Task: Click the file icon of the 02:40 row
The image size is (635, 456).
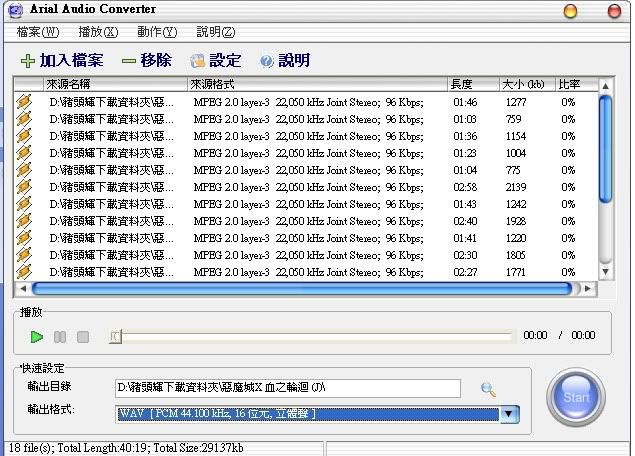Action: point(24,221)
